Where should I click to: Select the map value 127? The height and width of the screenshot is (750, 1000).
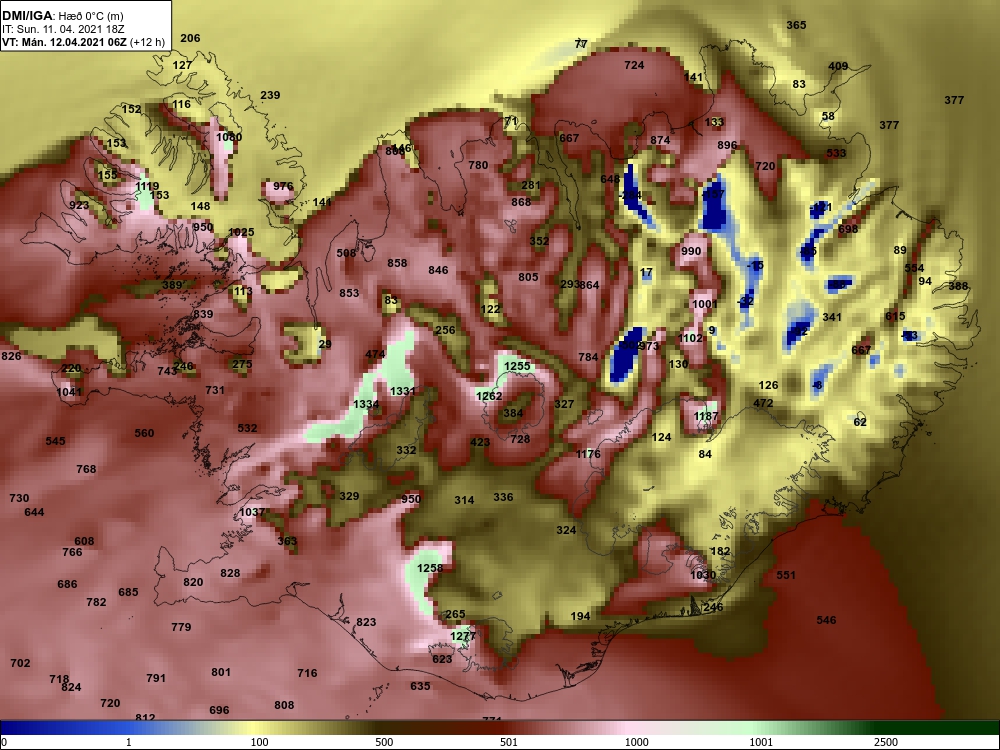point(182,66)
